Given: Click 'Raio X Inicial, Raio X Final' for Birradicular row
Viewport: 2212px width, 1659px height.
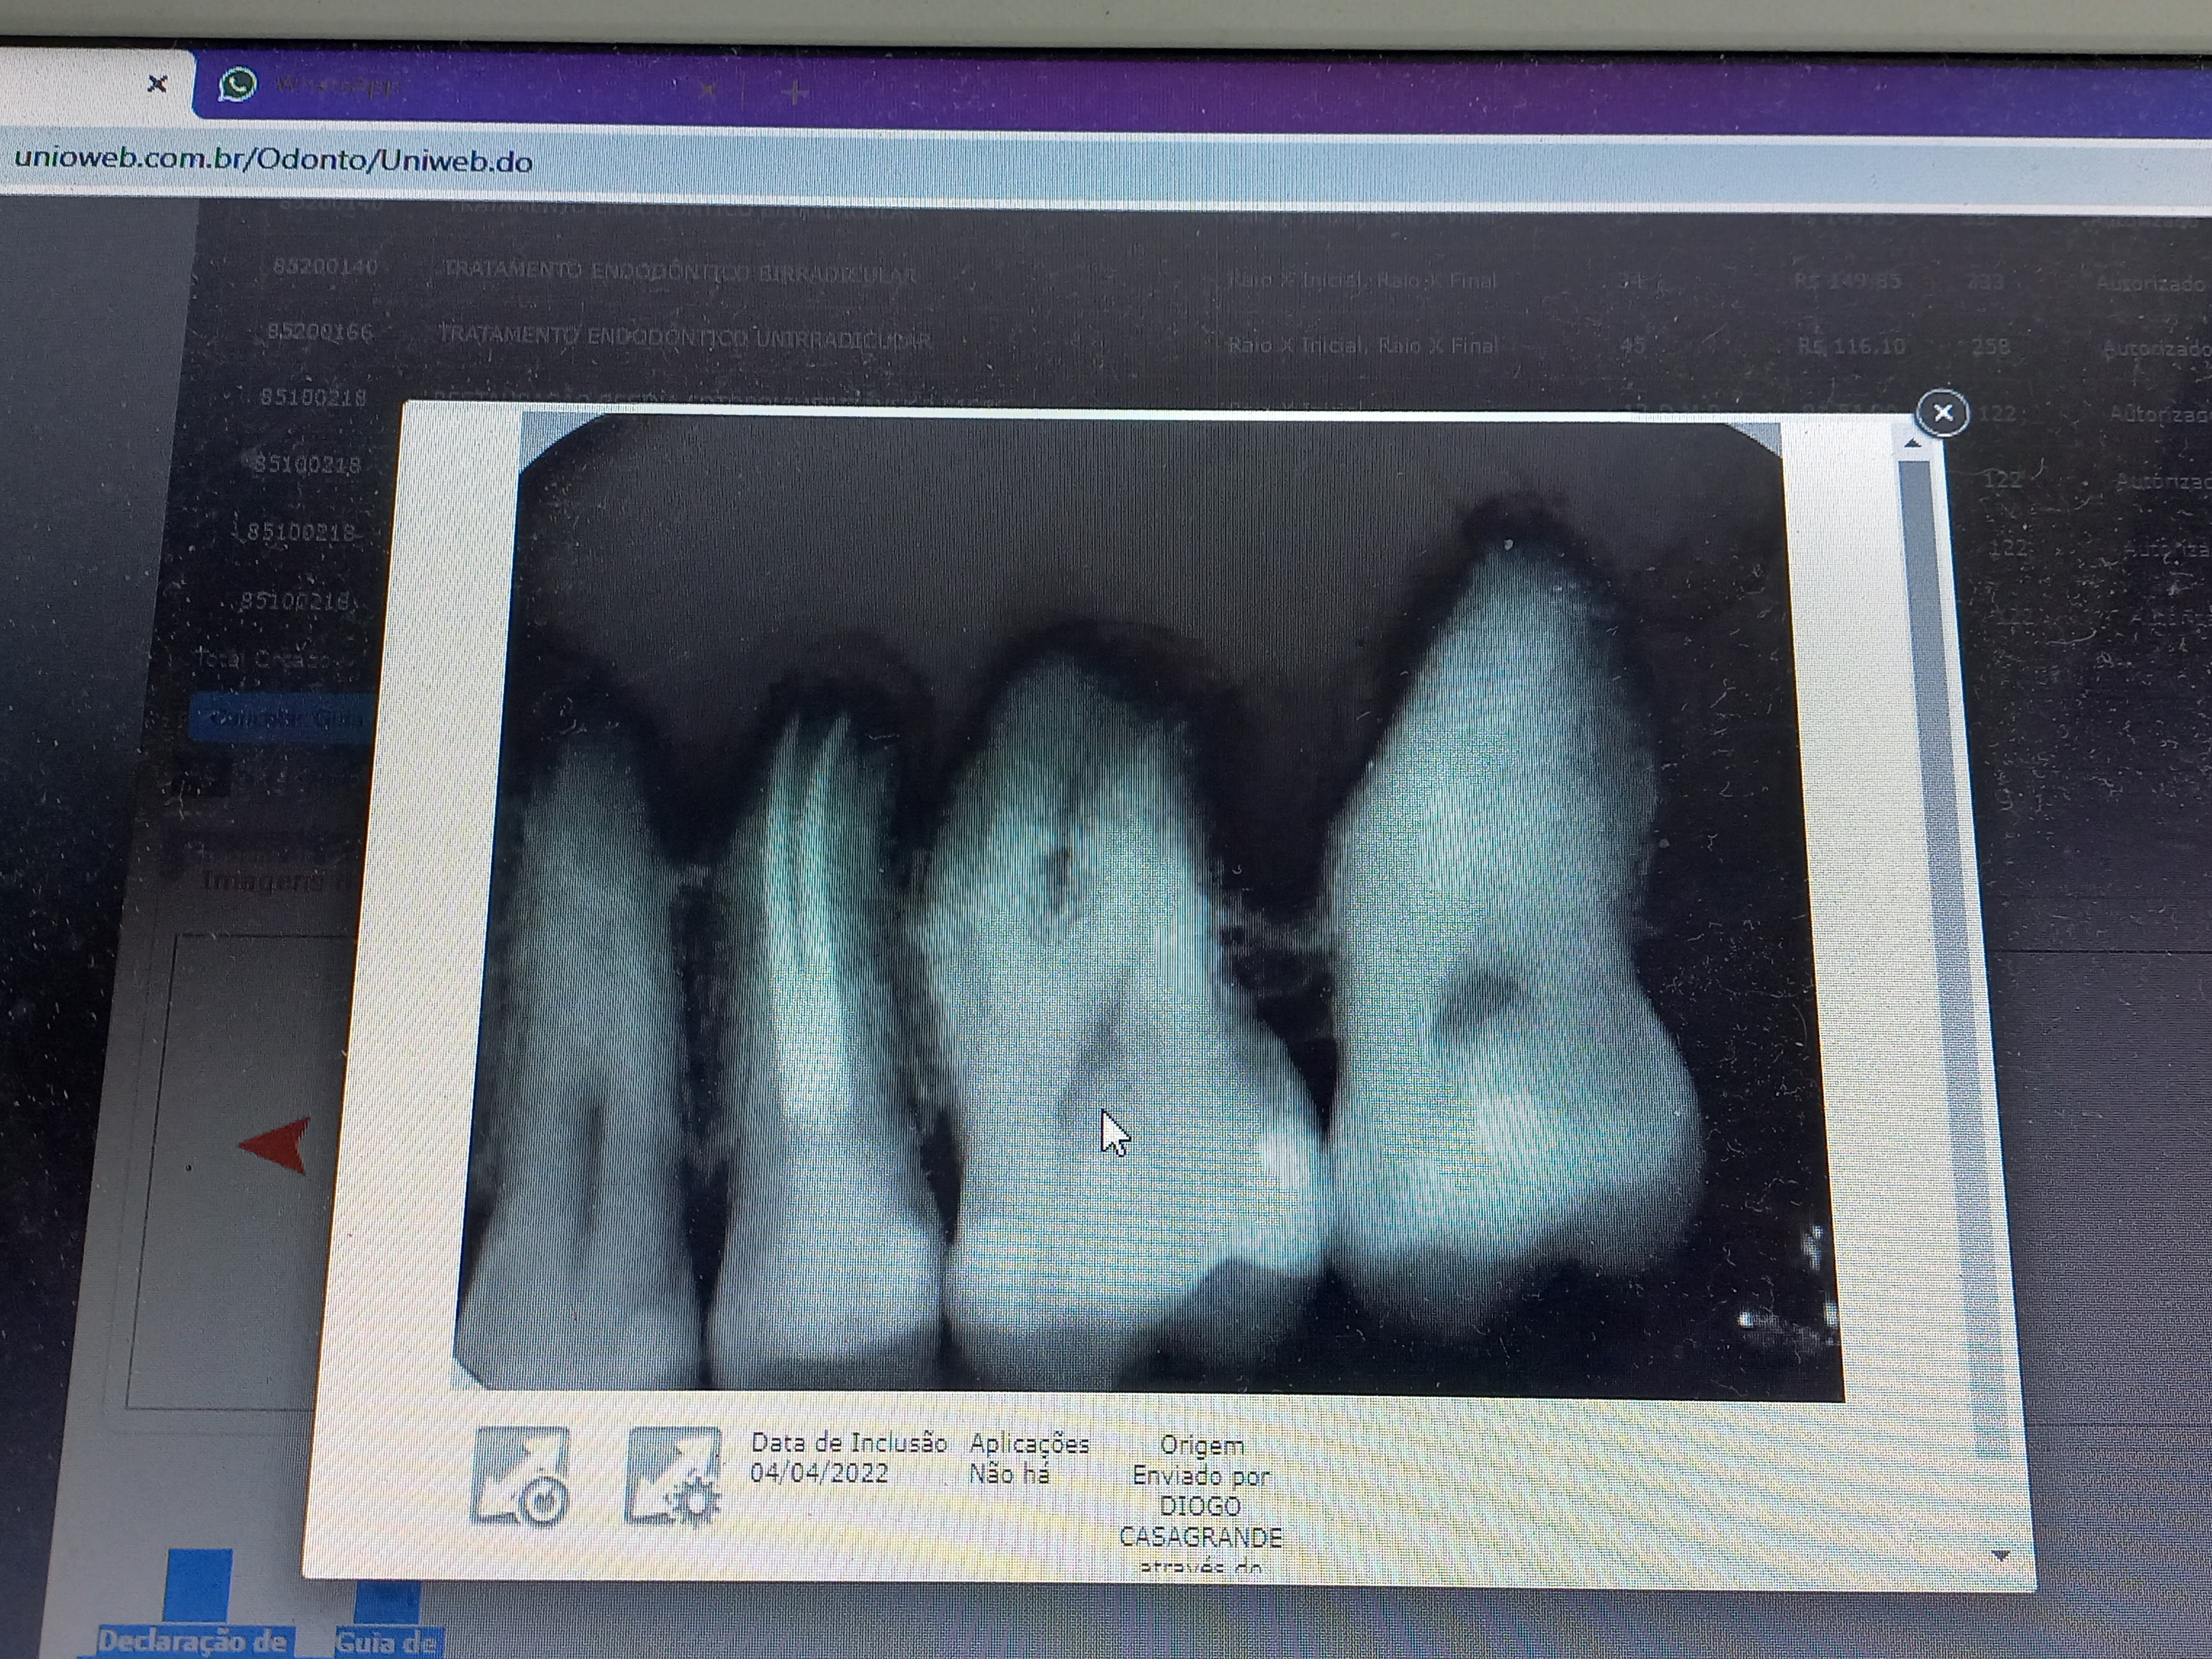Looking at the screenshot, I should click(x=1362, y=281).
